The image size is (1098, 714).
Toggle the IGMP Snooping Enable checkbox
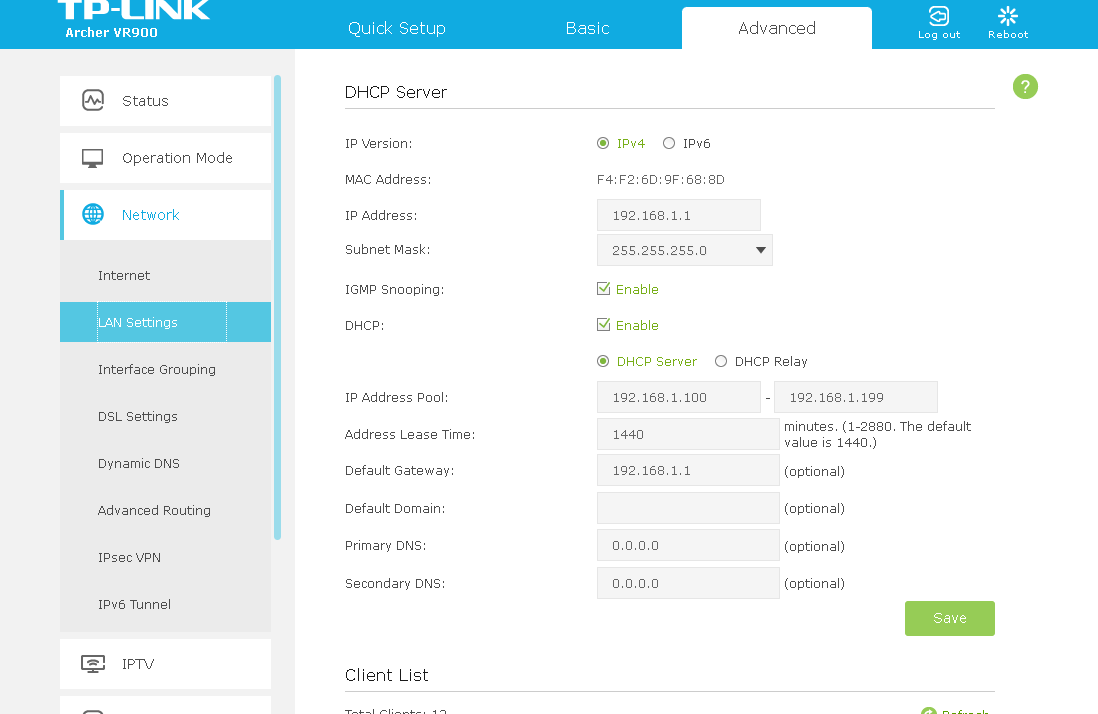coord(603,288)
